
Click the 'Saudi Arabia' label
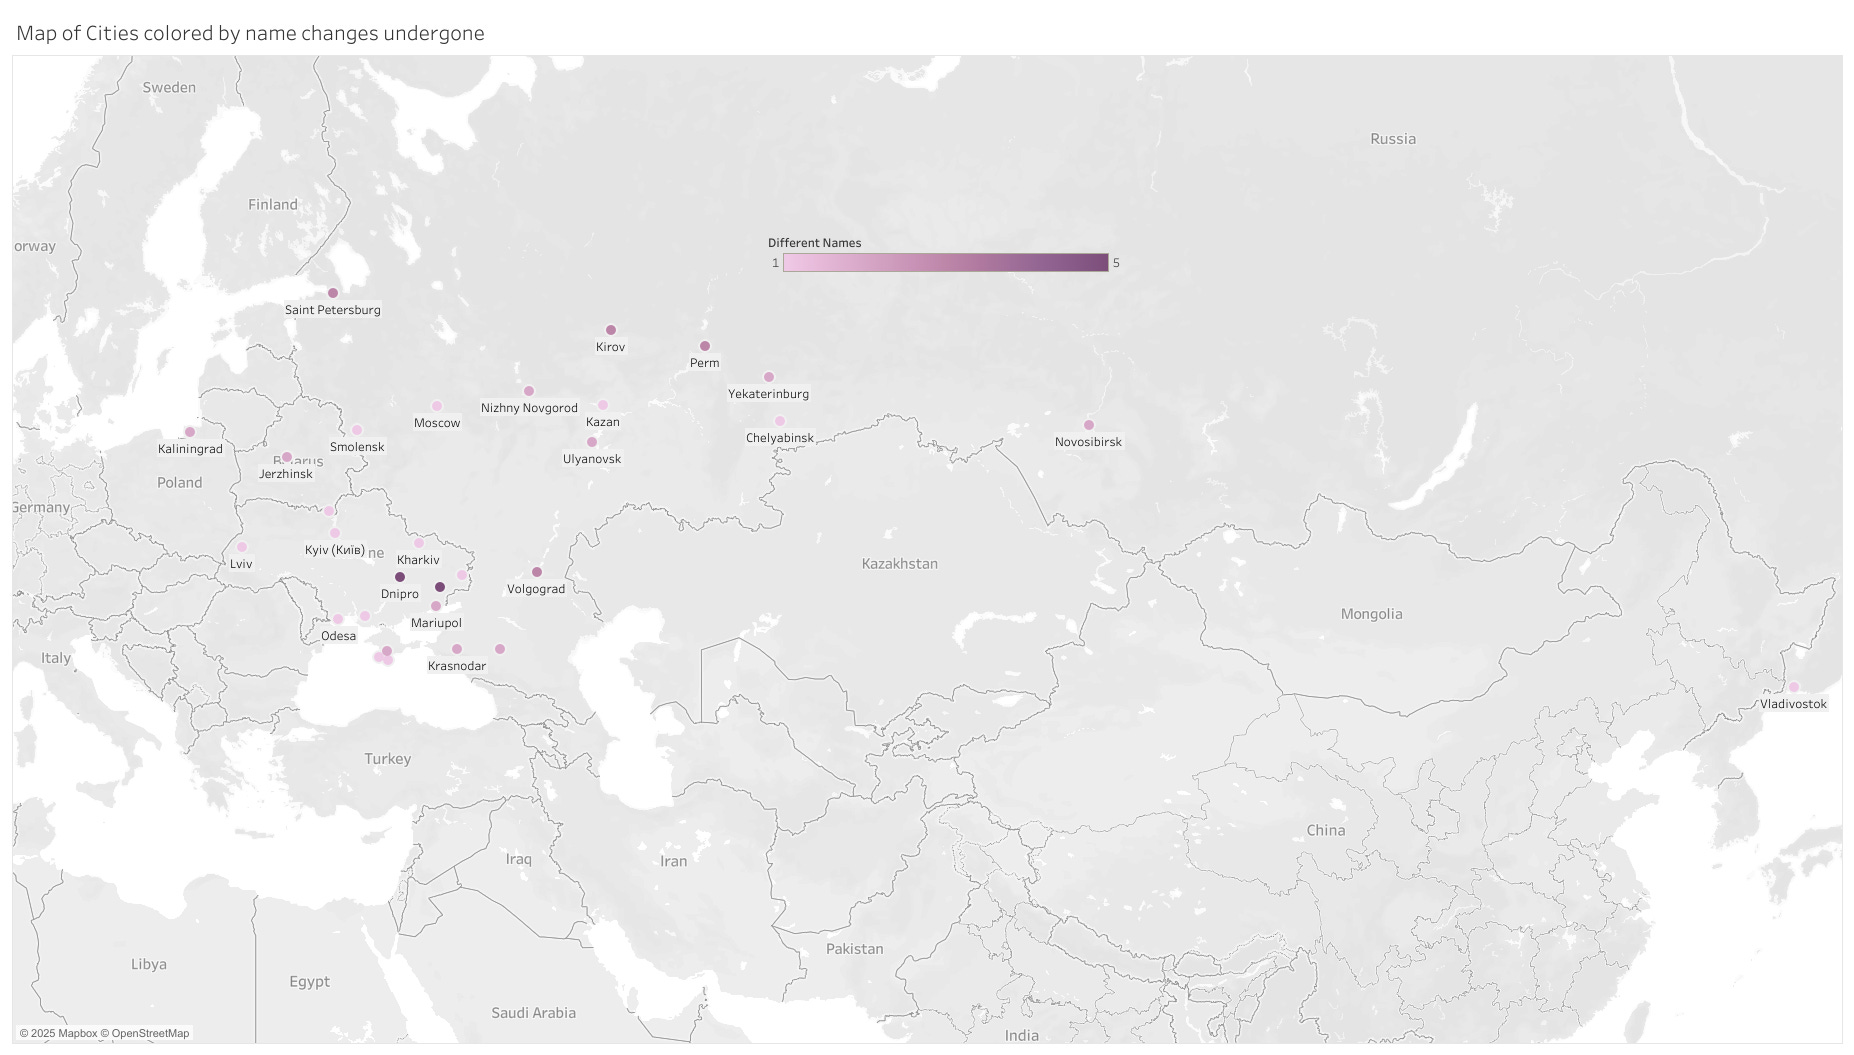534,1013
